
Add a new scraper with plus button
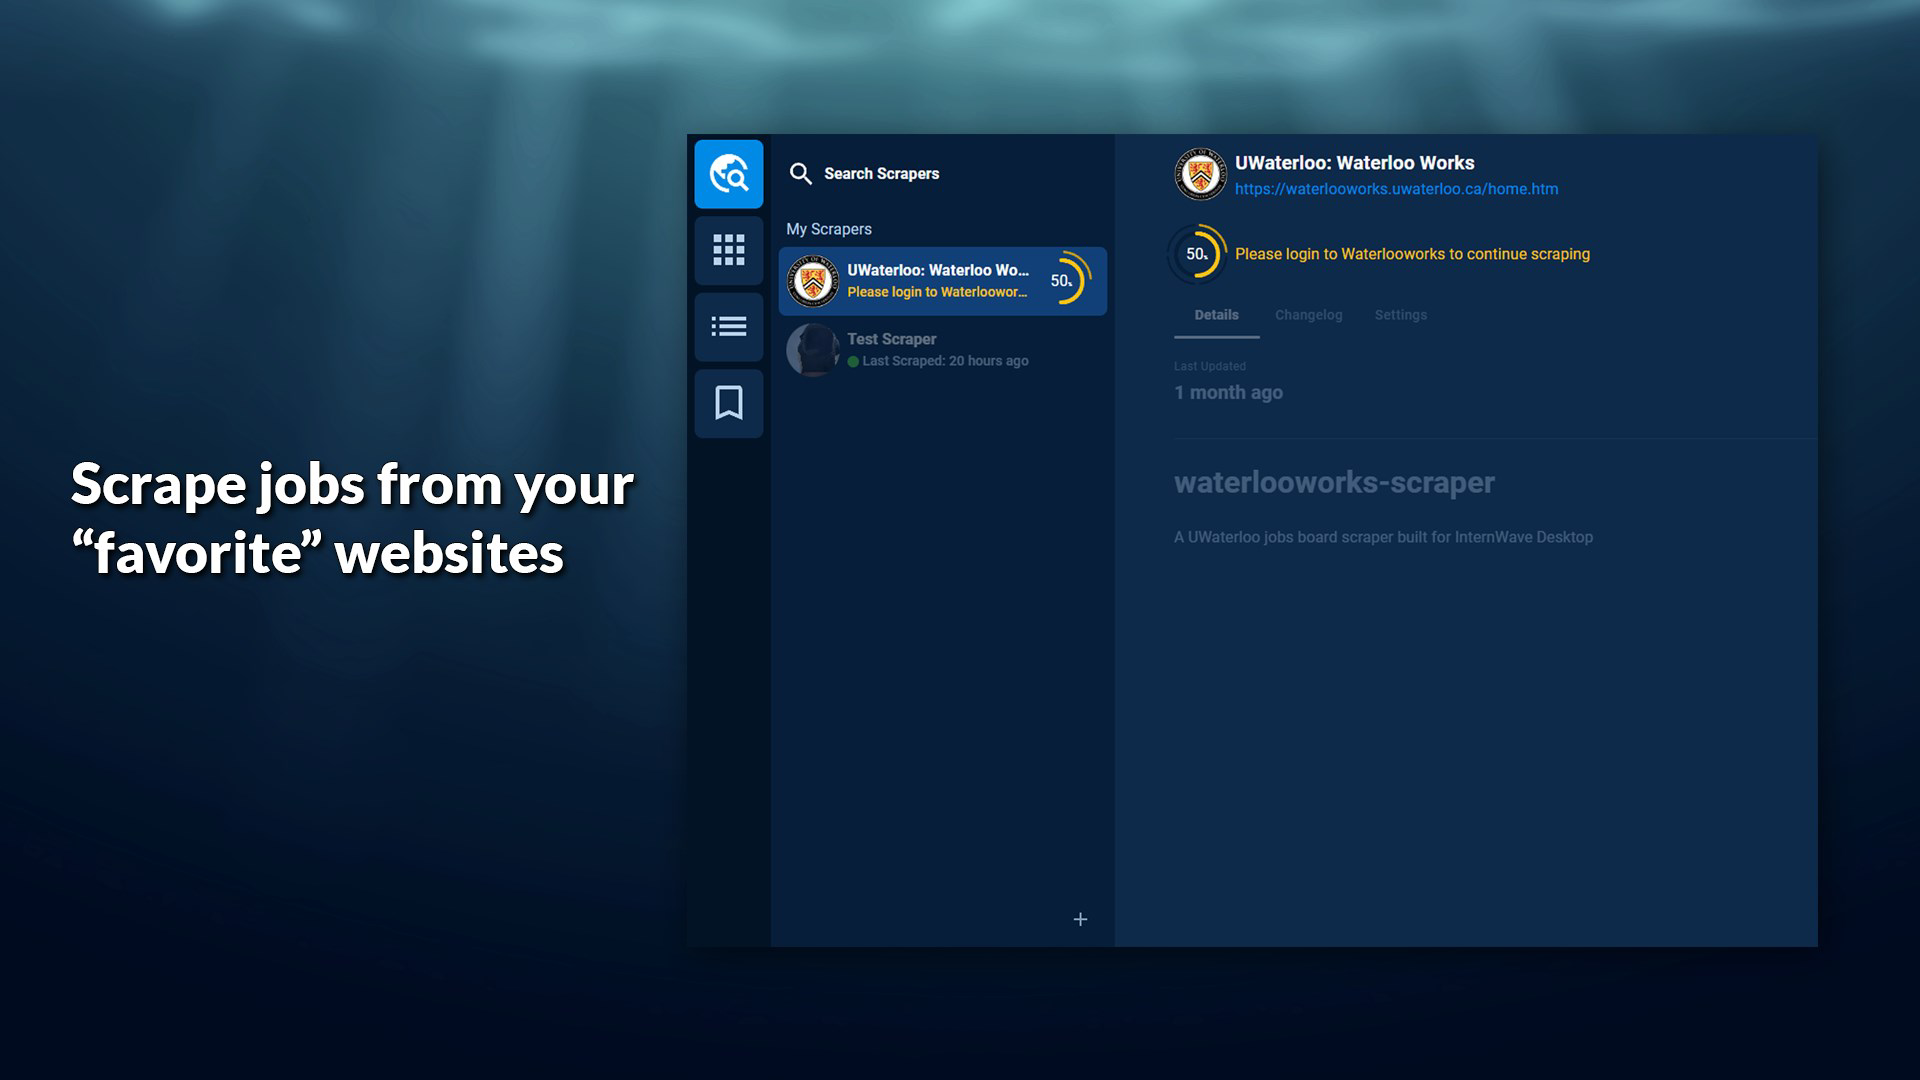(x=1080, y=919)
